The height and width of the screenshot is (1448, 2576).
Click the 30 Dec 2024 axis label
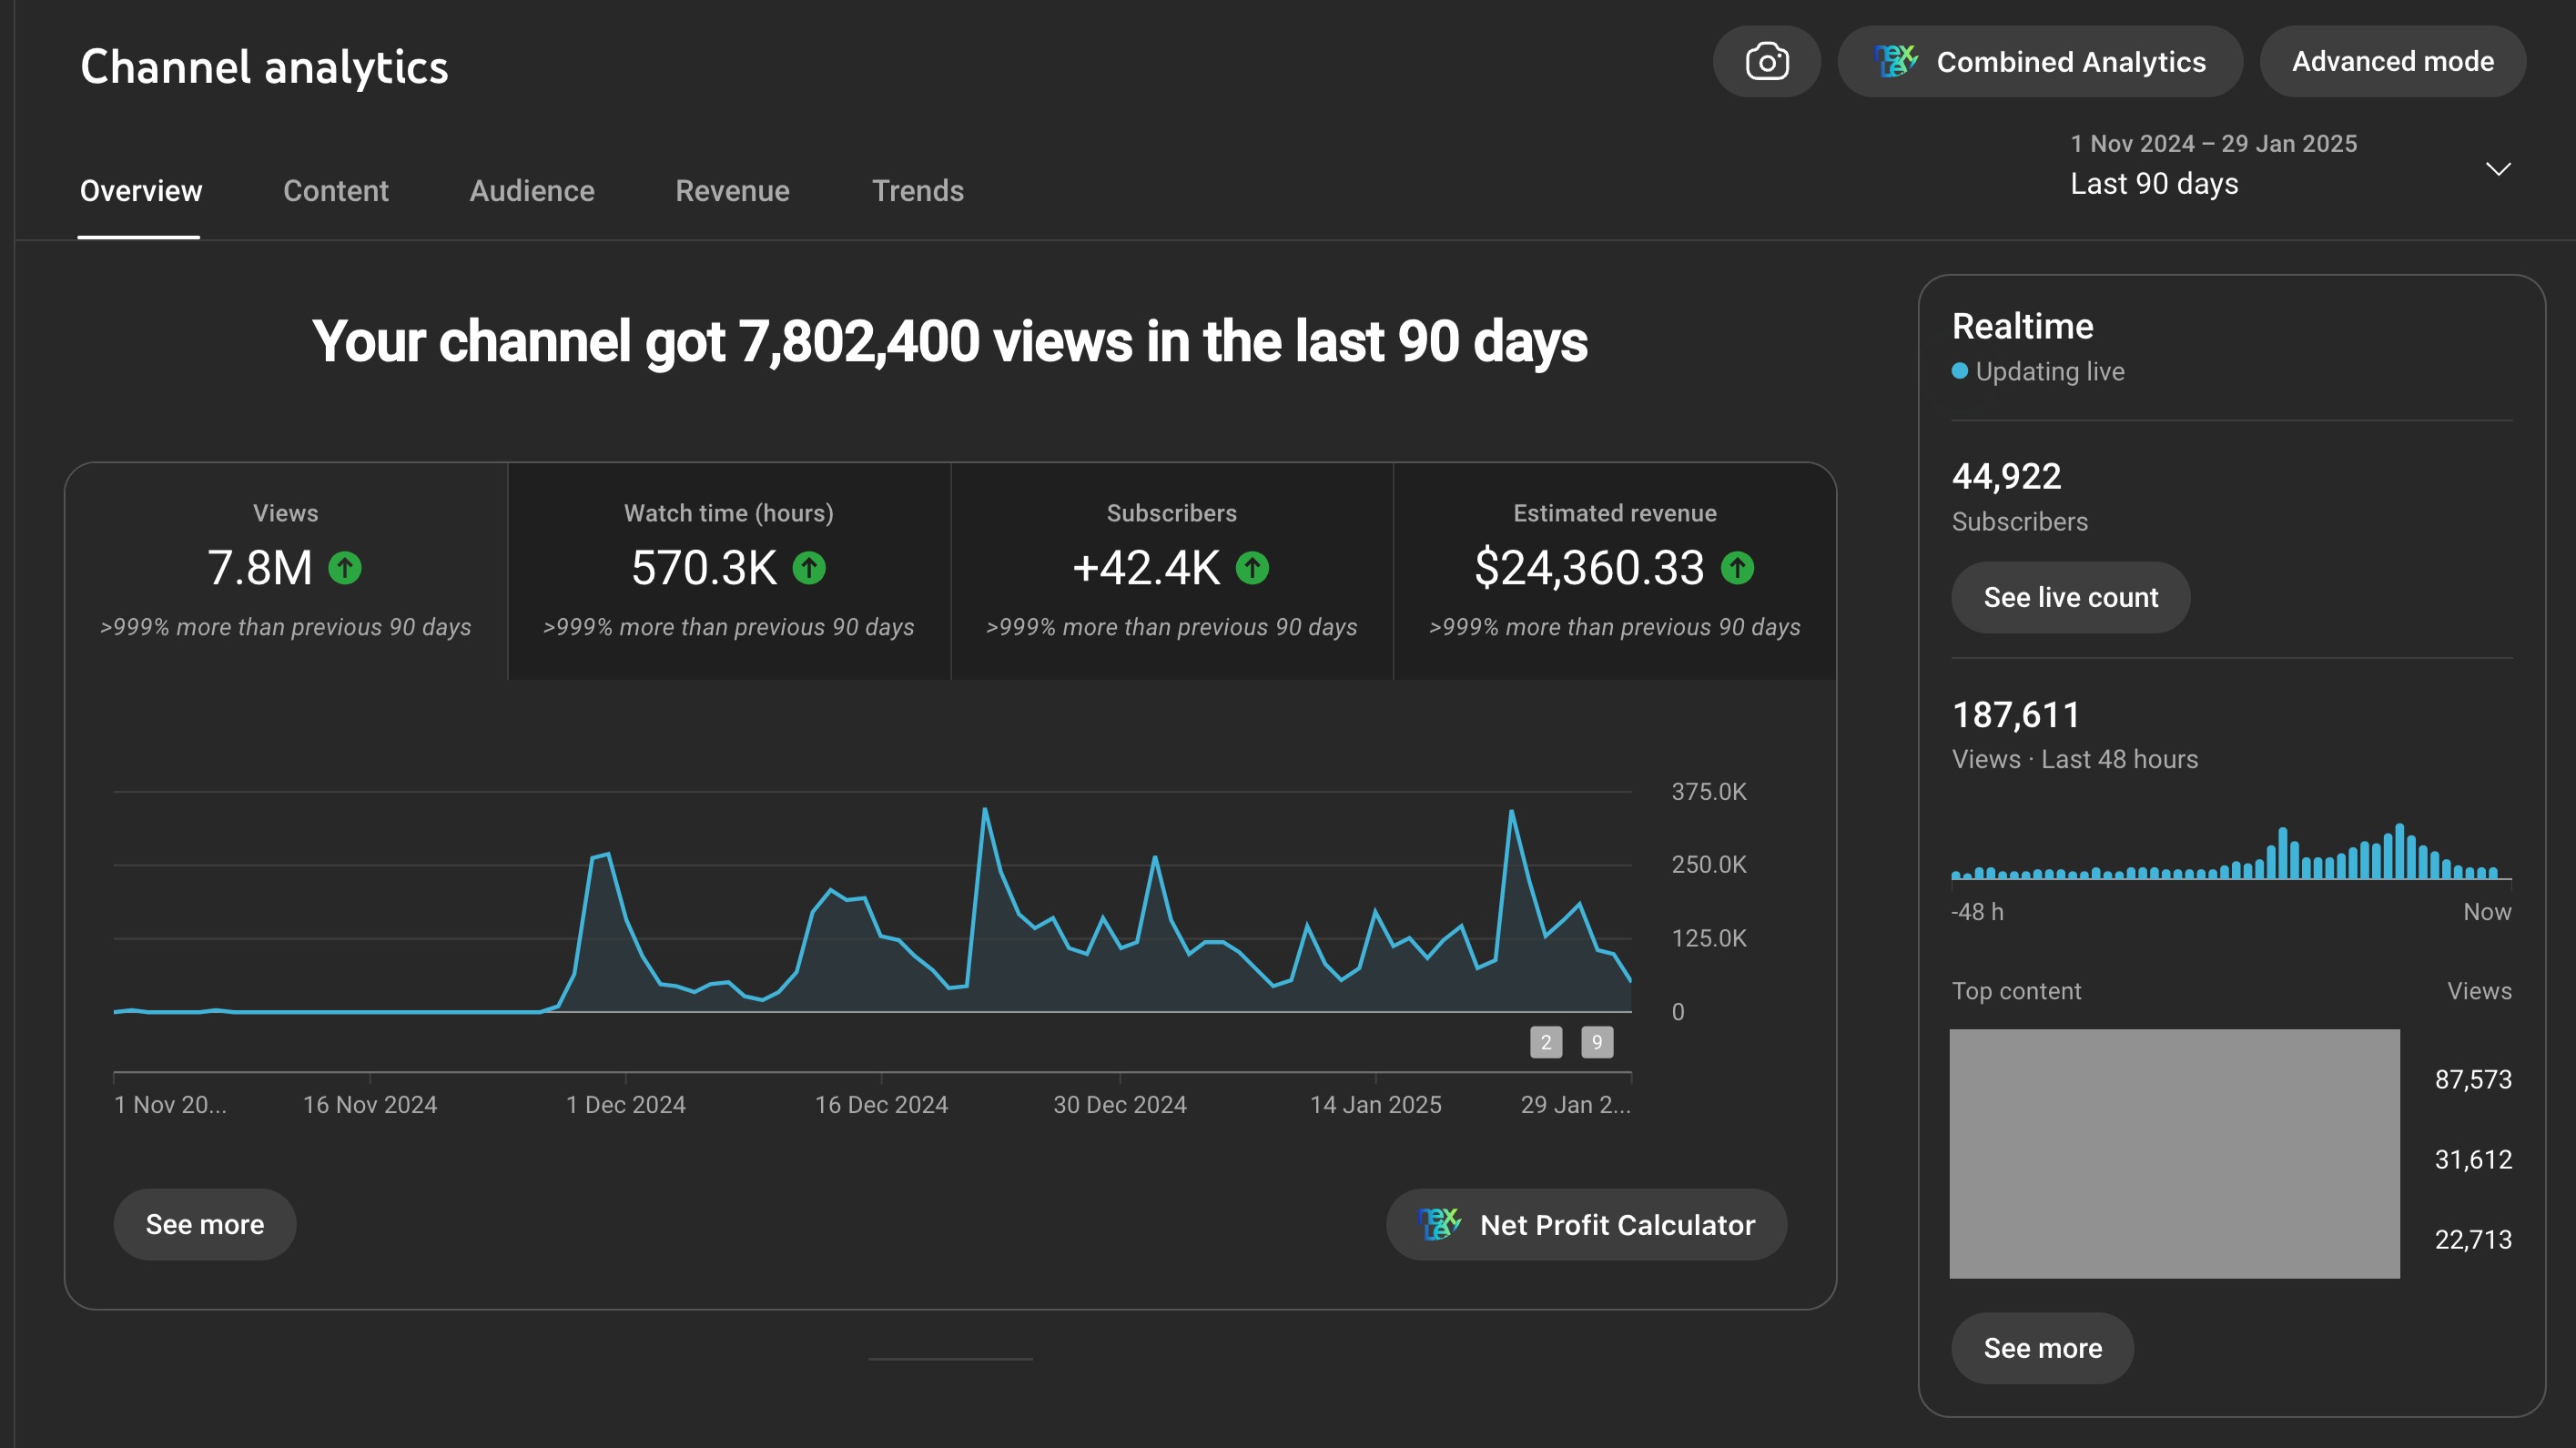coord(1120,1105)
